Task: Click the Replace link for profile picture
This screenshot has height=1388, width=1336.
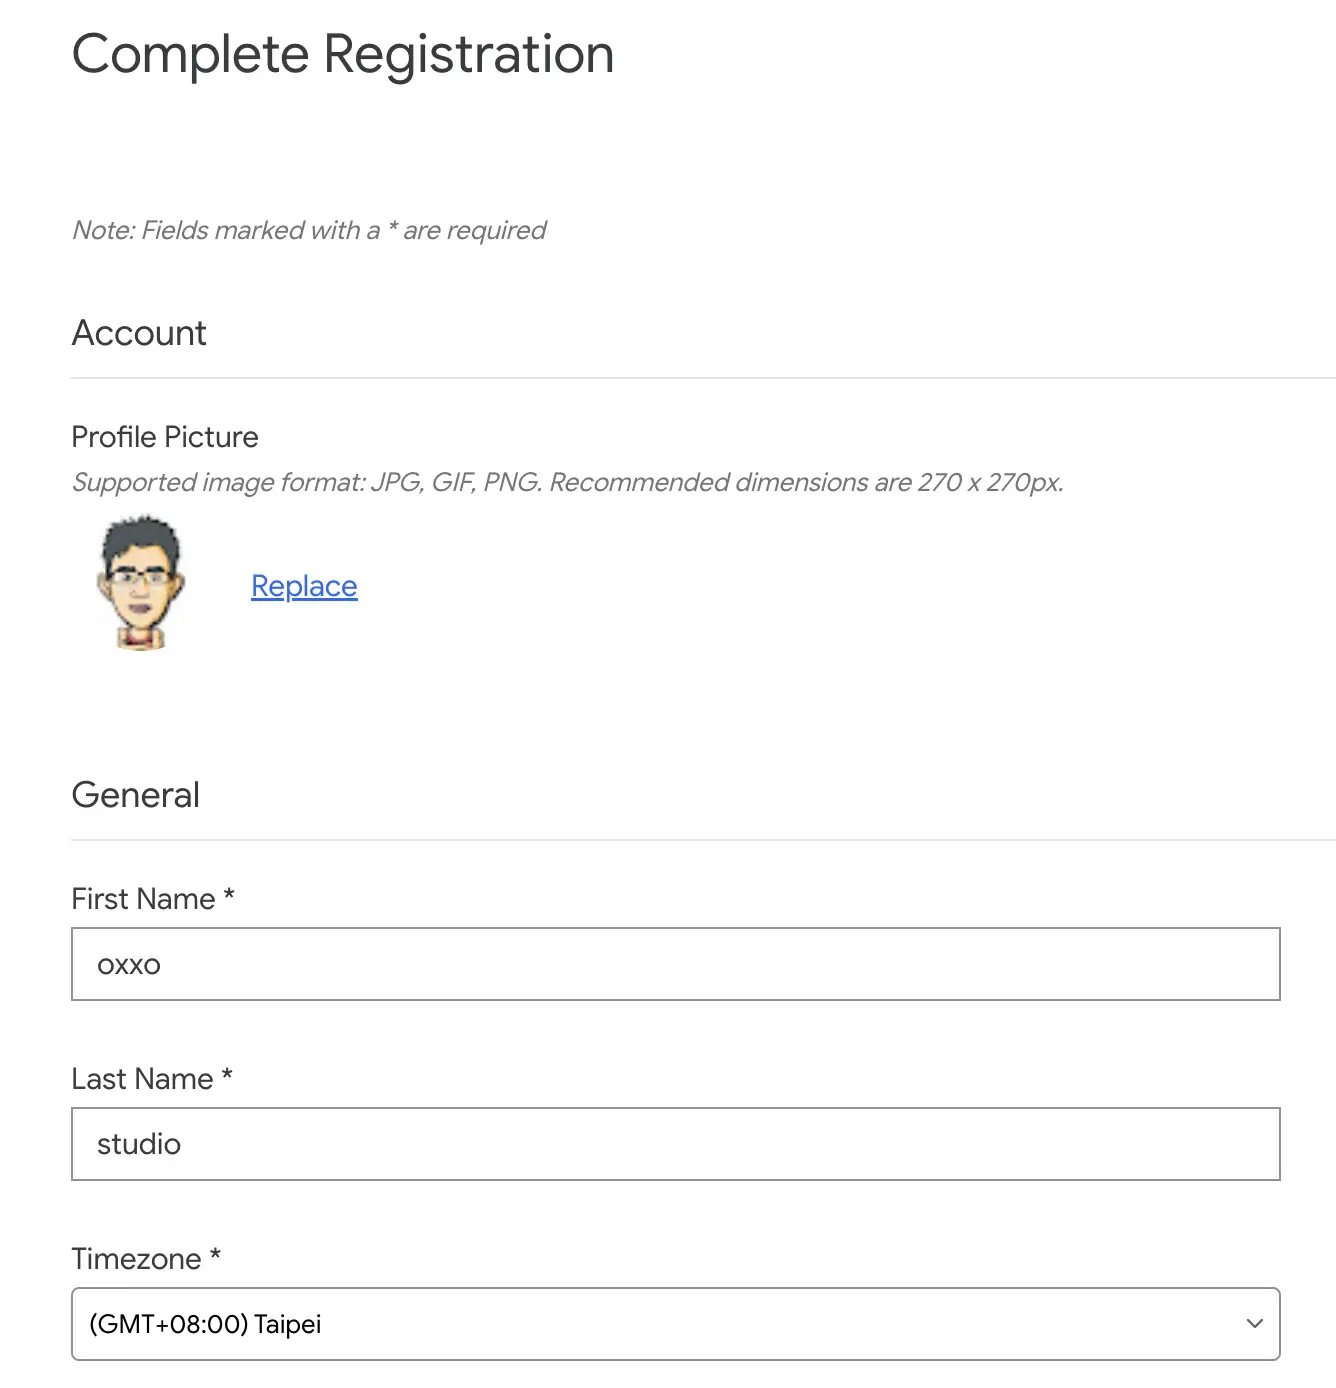Action: click(303, 586)
